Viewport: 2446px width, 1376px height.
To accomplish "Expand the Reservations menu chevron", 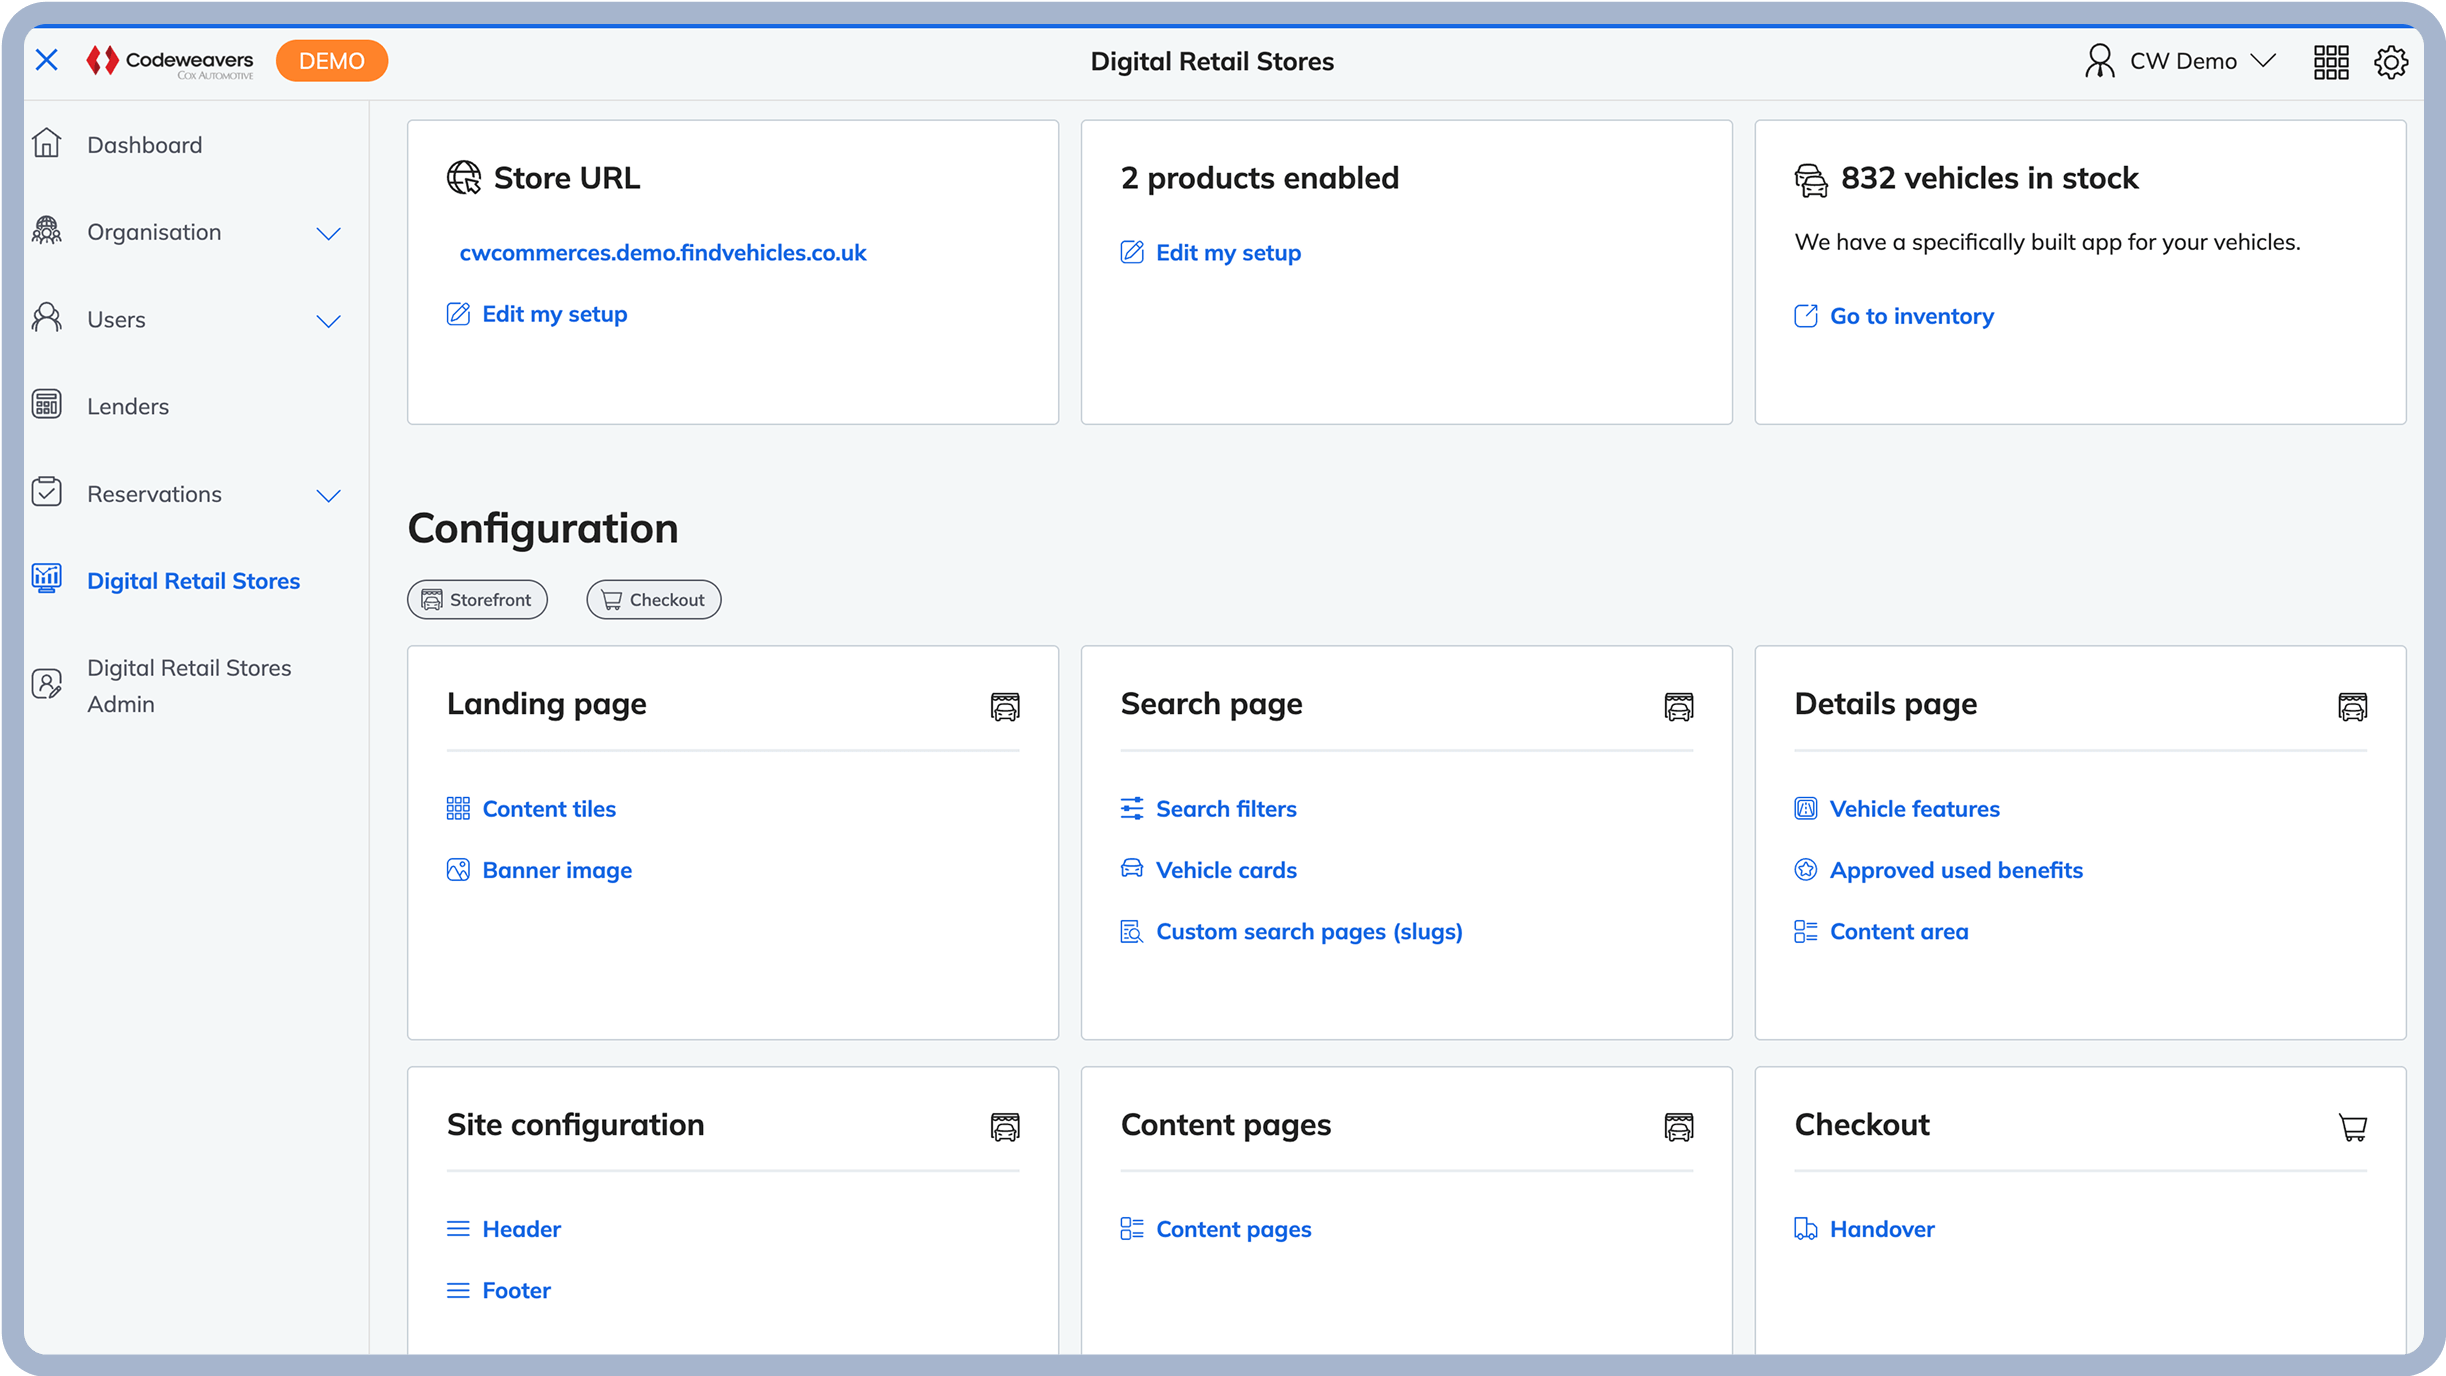I will (328, 496).
